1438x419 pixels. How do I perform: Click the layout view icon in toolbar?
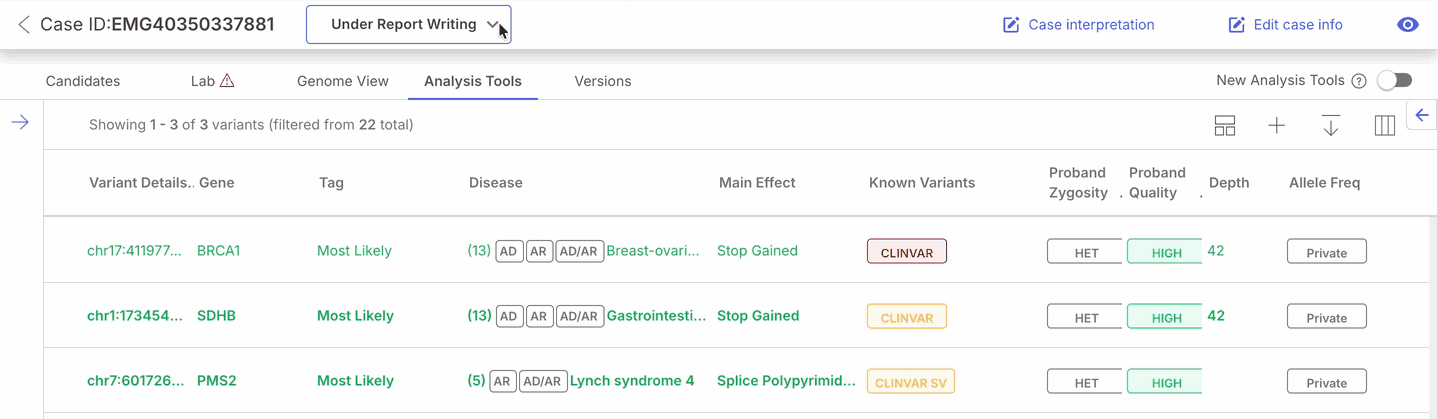(x=1225, y=126)
